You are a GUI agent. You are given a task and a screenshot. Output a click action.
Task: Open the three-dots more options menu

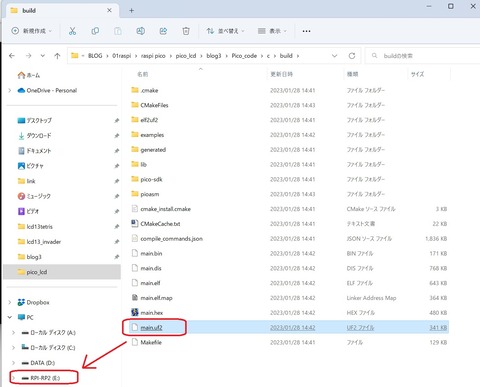click(306, 31)
